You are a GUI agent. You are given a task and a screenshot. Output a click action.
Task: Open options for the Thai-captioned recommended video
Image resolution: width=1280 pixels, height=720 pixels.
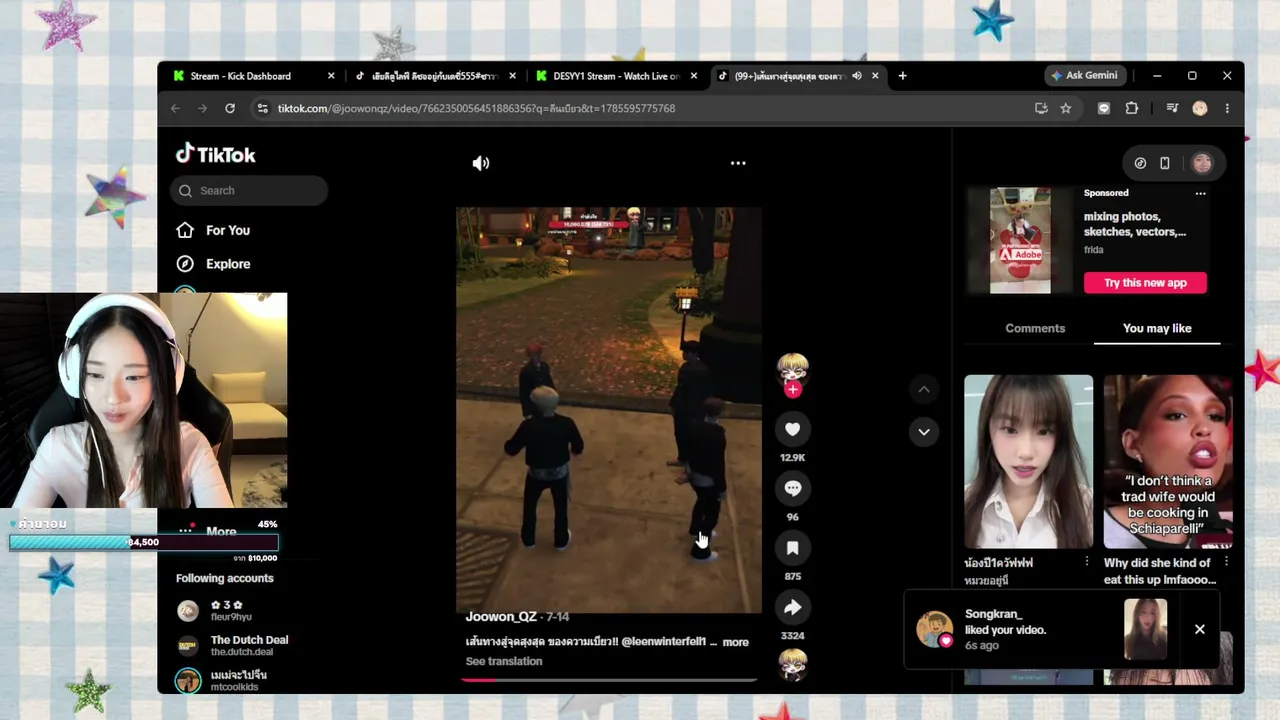[x=1087, y=563]
